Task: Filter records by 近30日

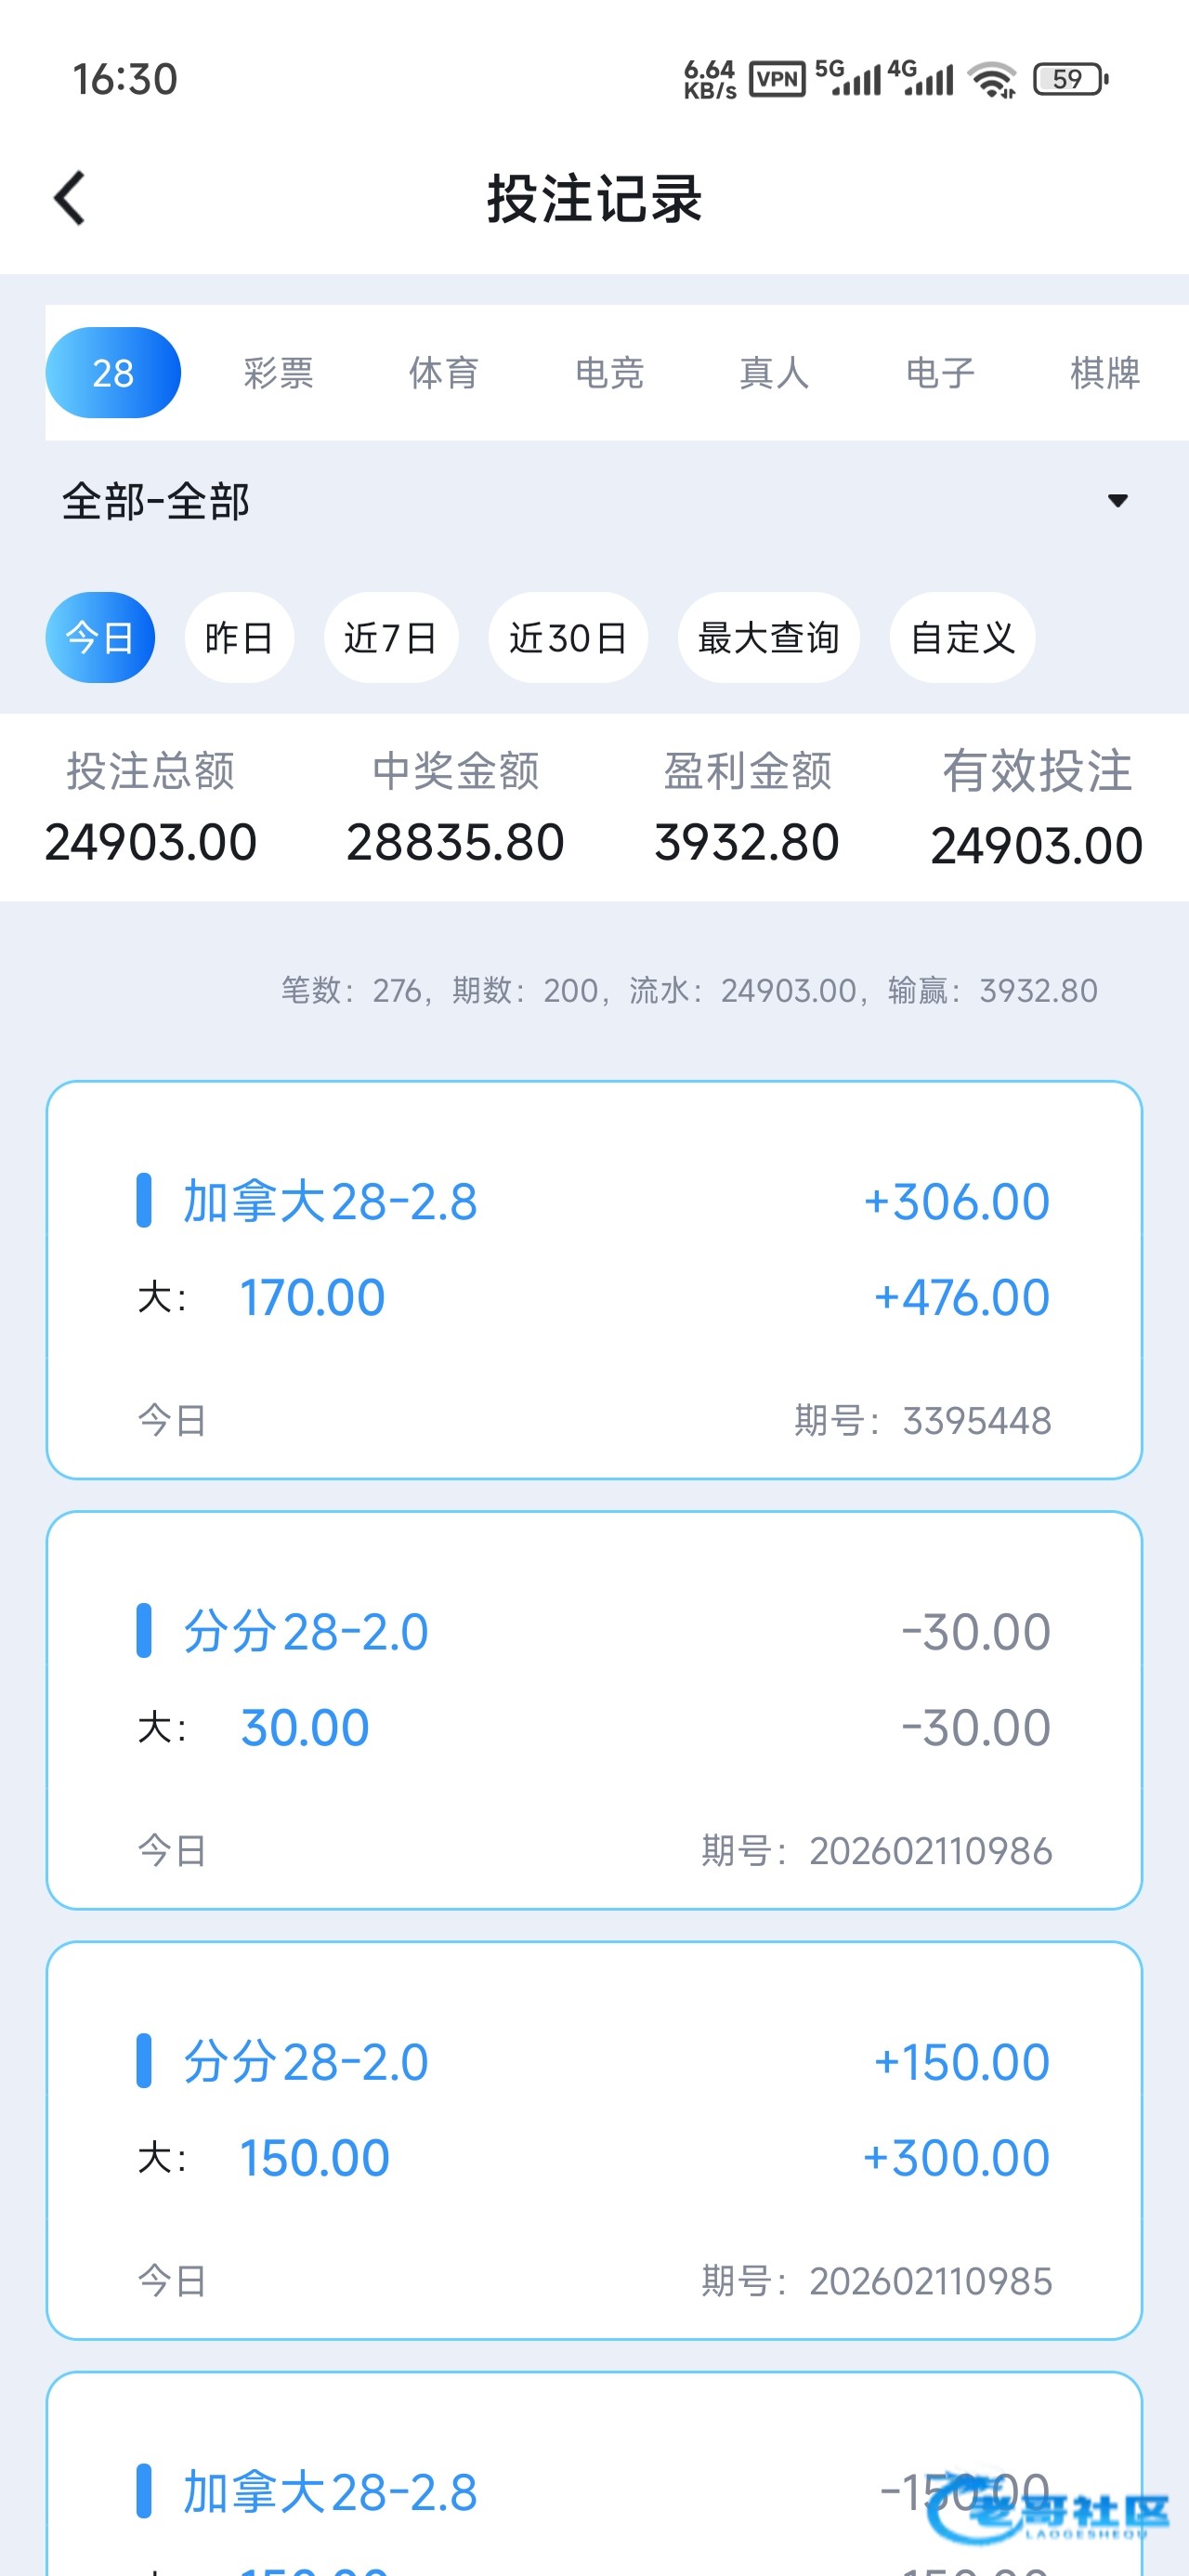Action: point(568,638)
